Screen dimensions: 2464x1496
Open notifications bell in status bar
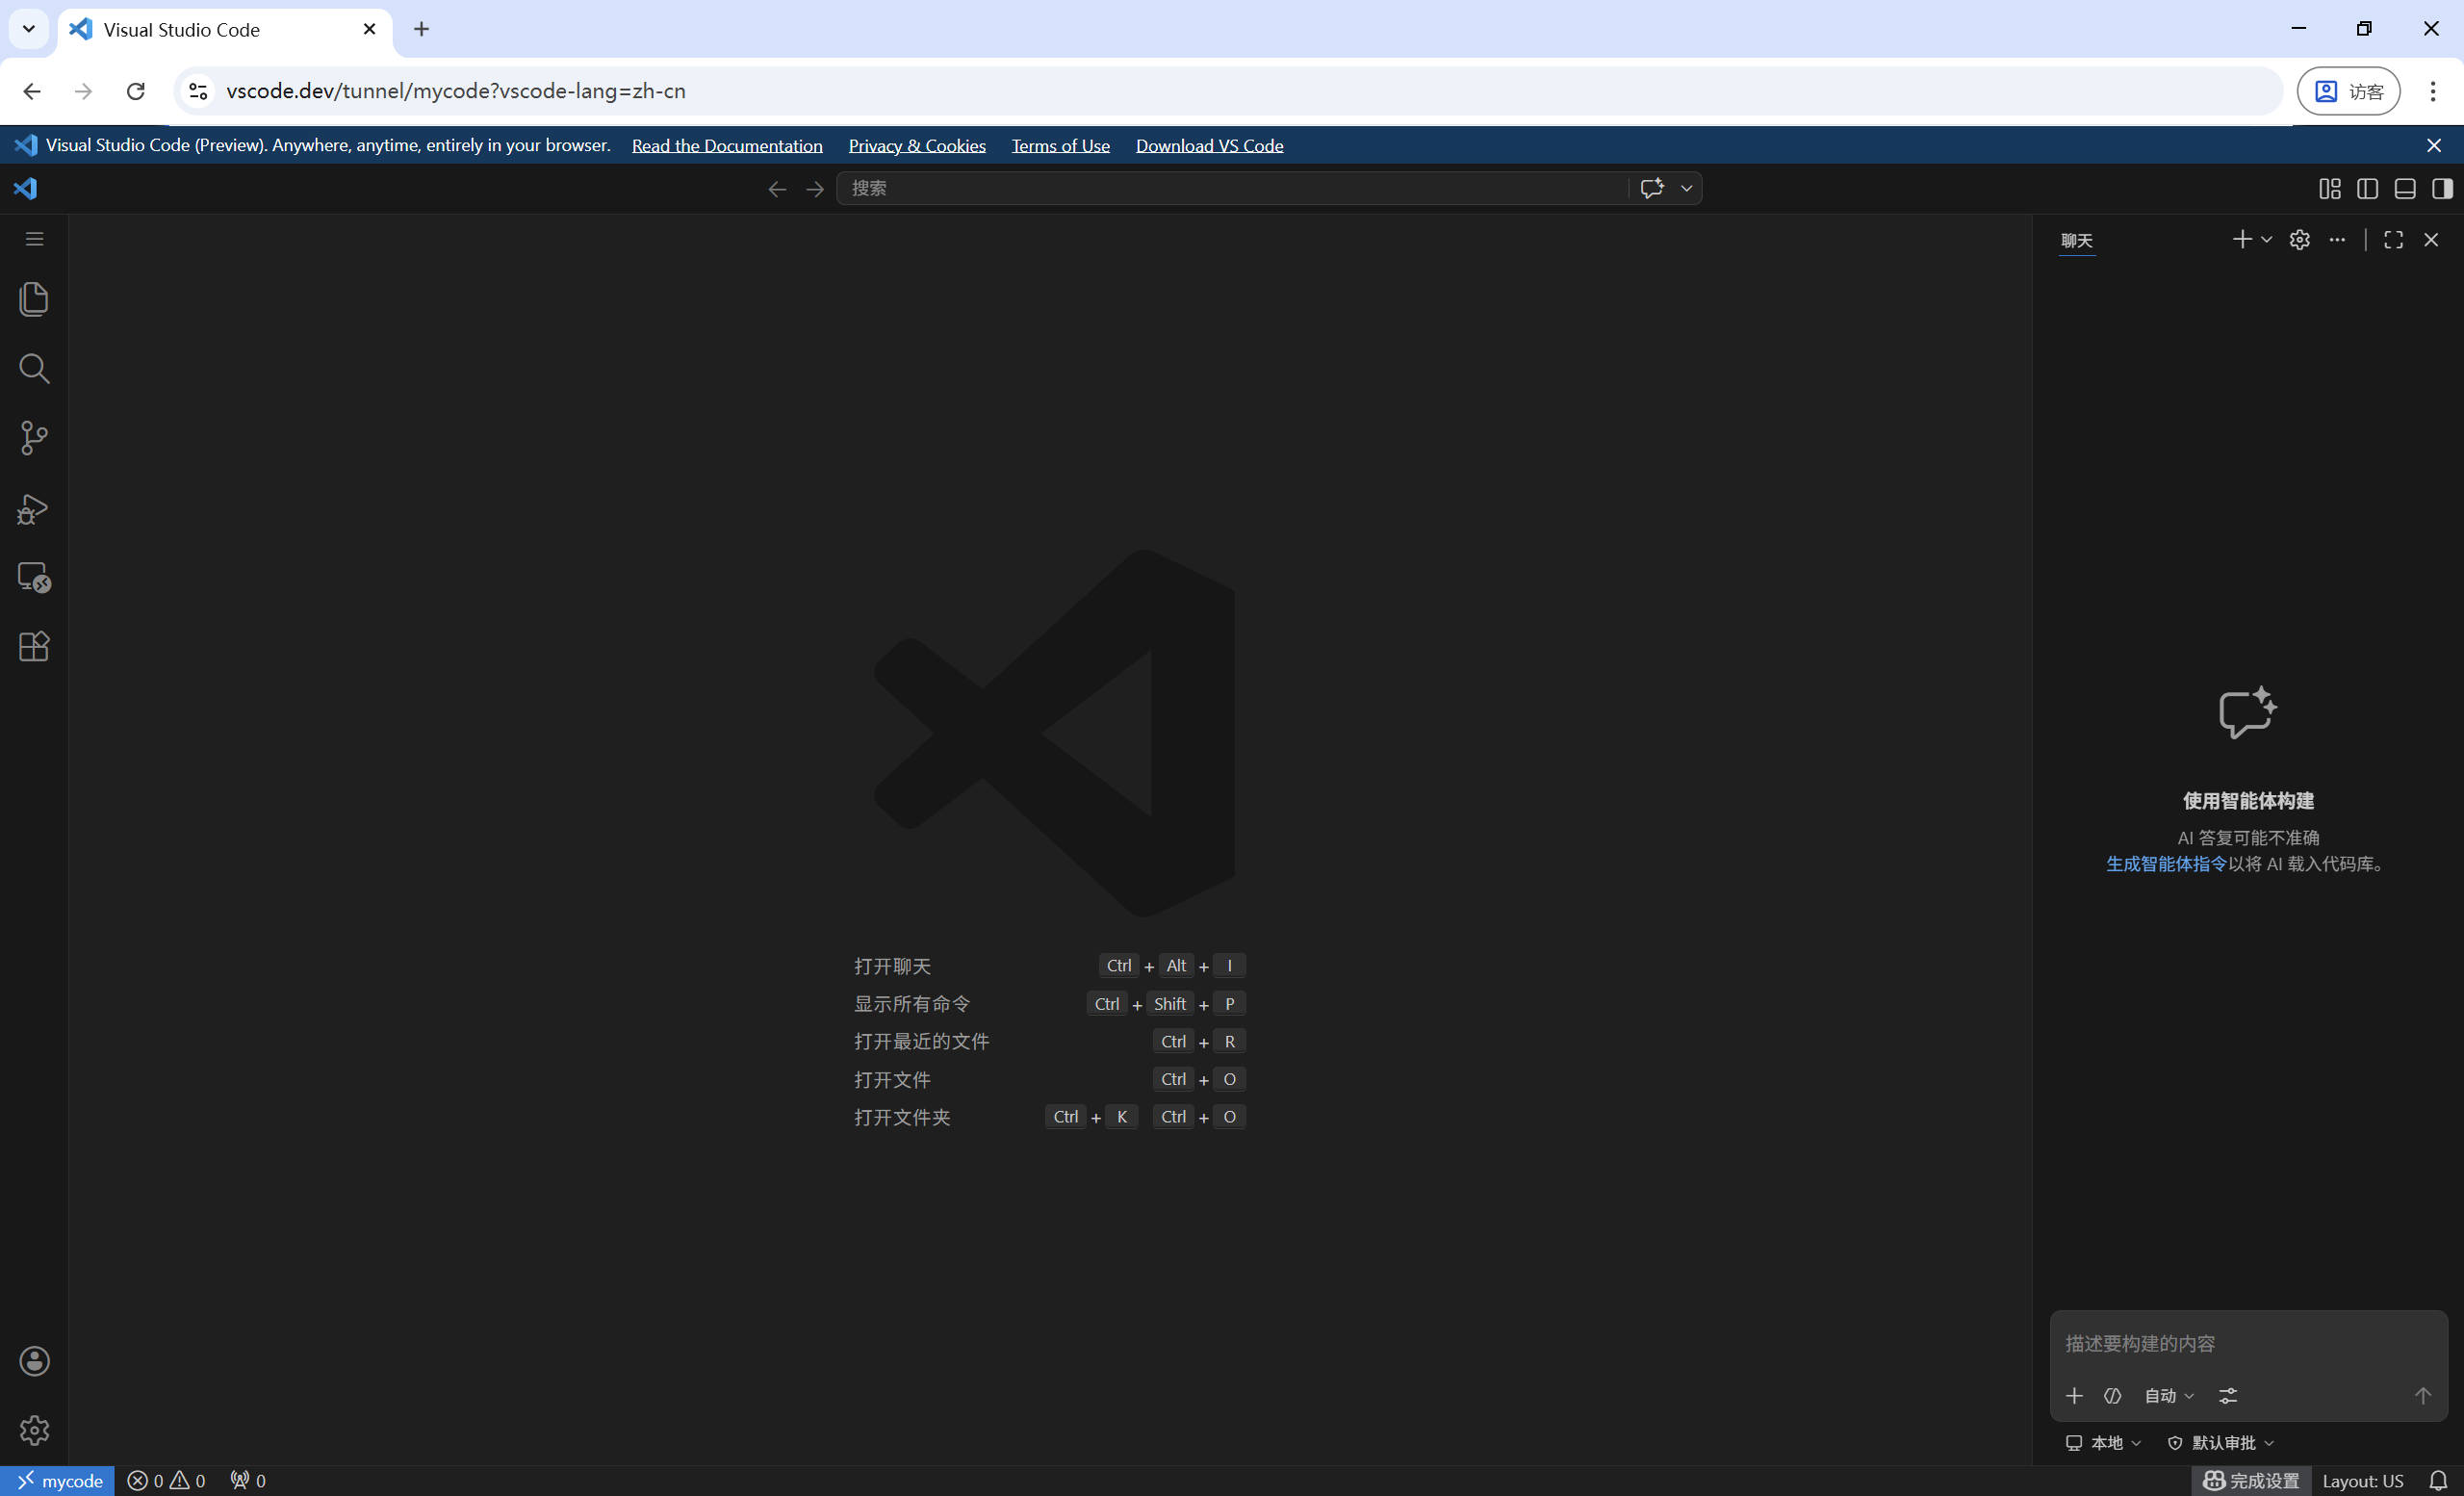pos(2438,1481)
